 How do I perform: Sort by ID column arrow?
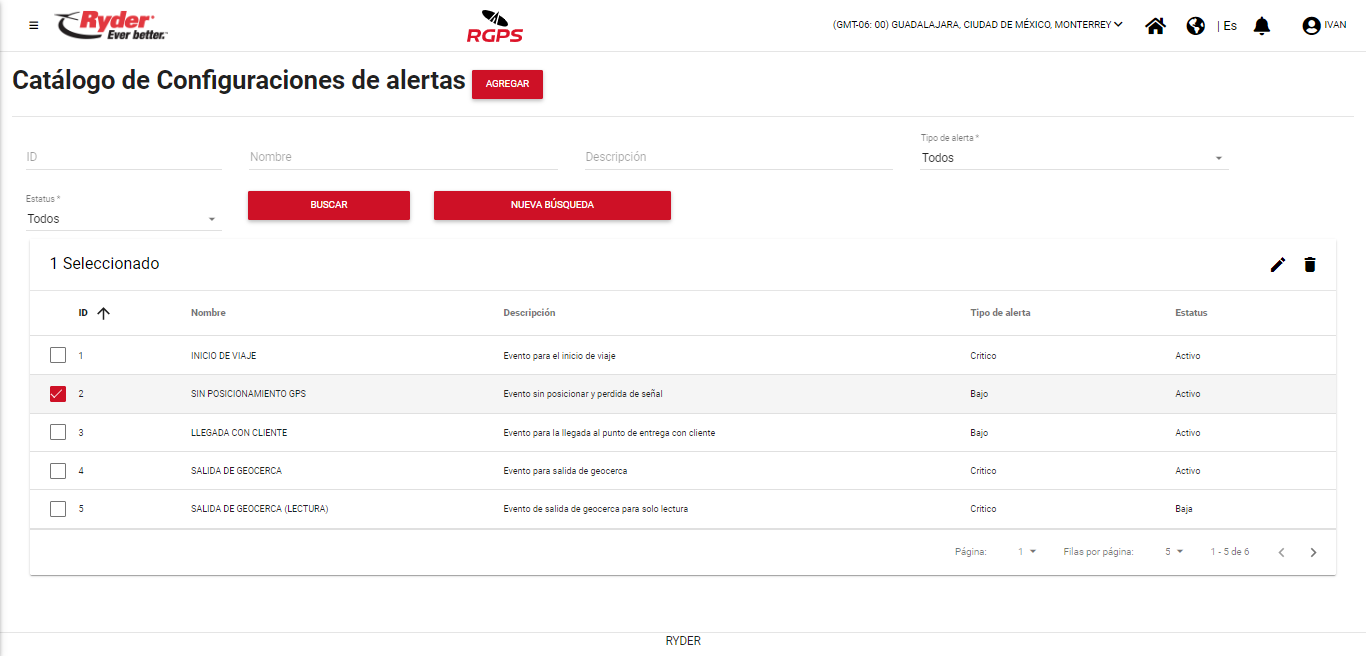(x=103, y=313)
